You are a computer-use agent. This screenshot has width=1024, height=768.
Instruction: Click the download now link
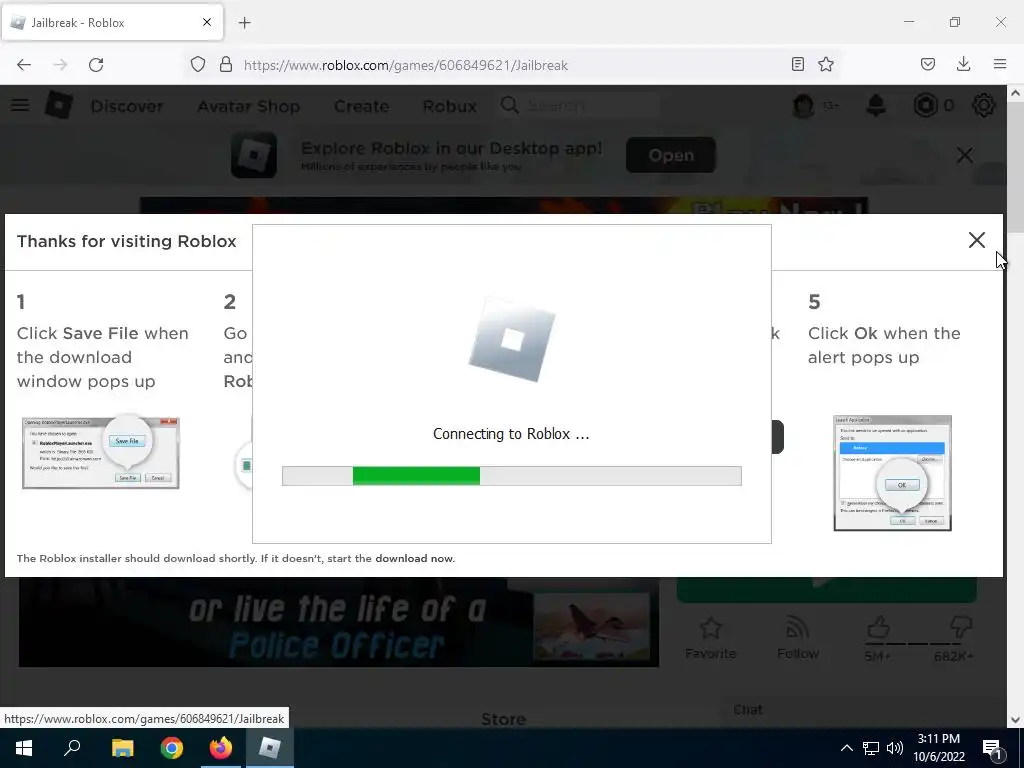414,558
